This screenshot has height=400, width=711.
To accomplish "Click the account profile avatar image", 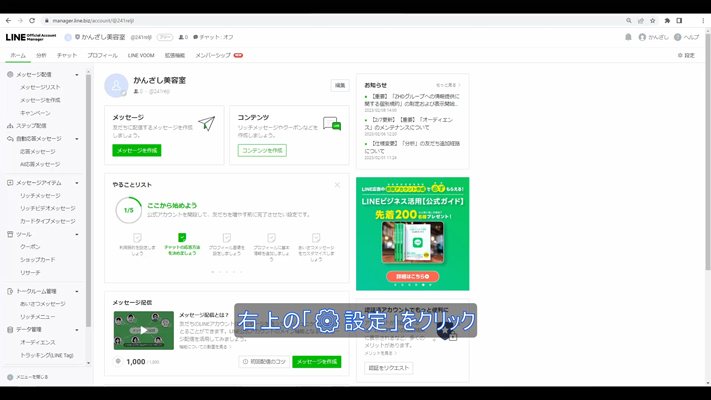I will click(116, 85).
